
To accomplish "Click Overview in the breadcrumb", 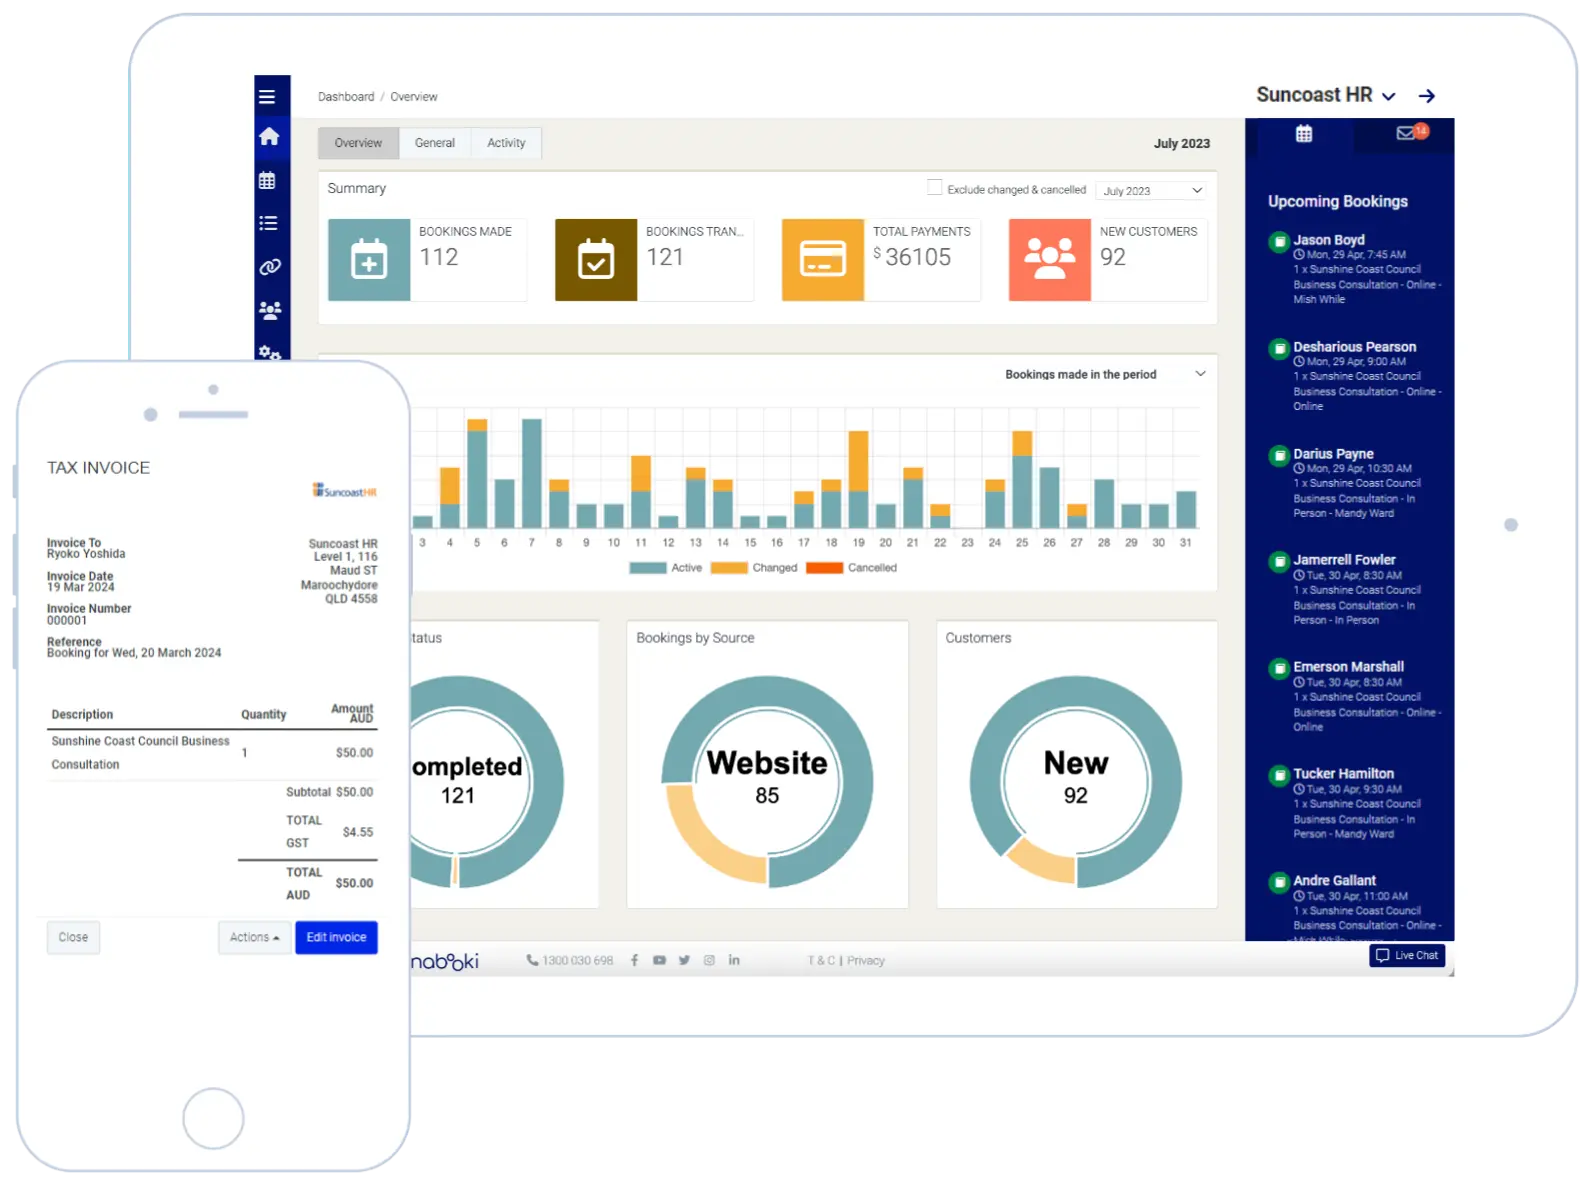I will 414,97.
